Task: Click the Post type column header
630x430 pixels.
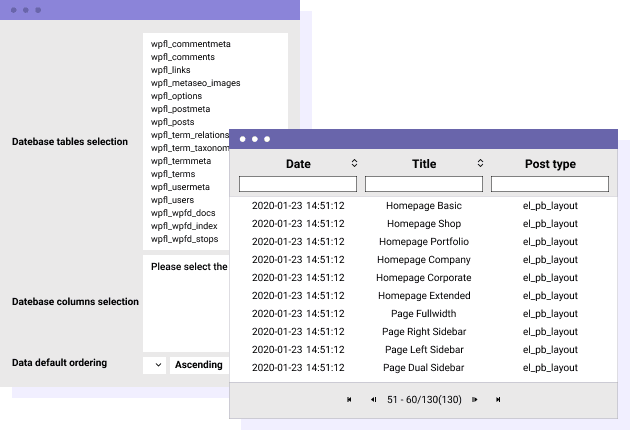Action: [x=550, y=164]
